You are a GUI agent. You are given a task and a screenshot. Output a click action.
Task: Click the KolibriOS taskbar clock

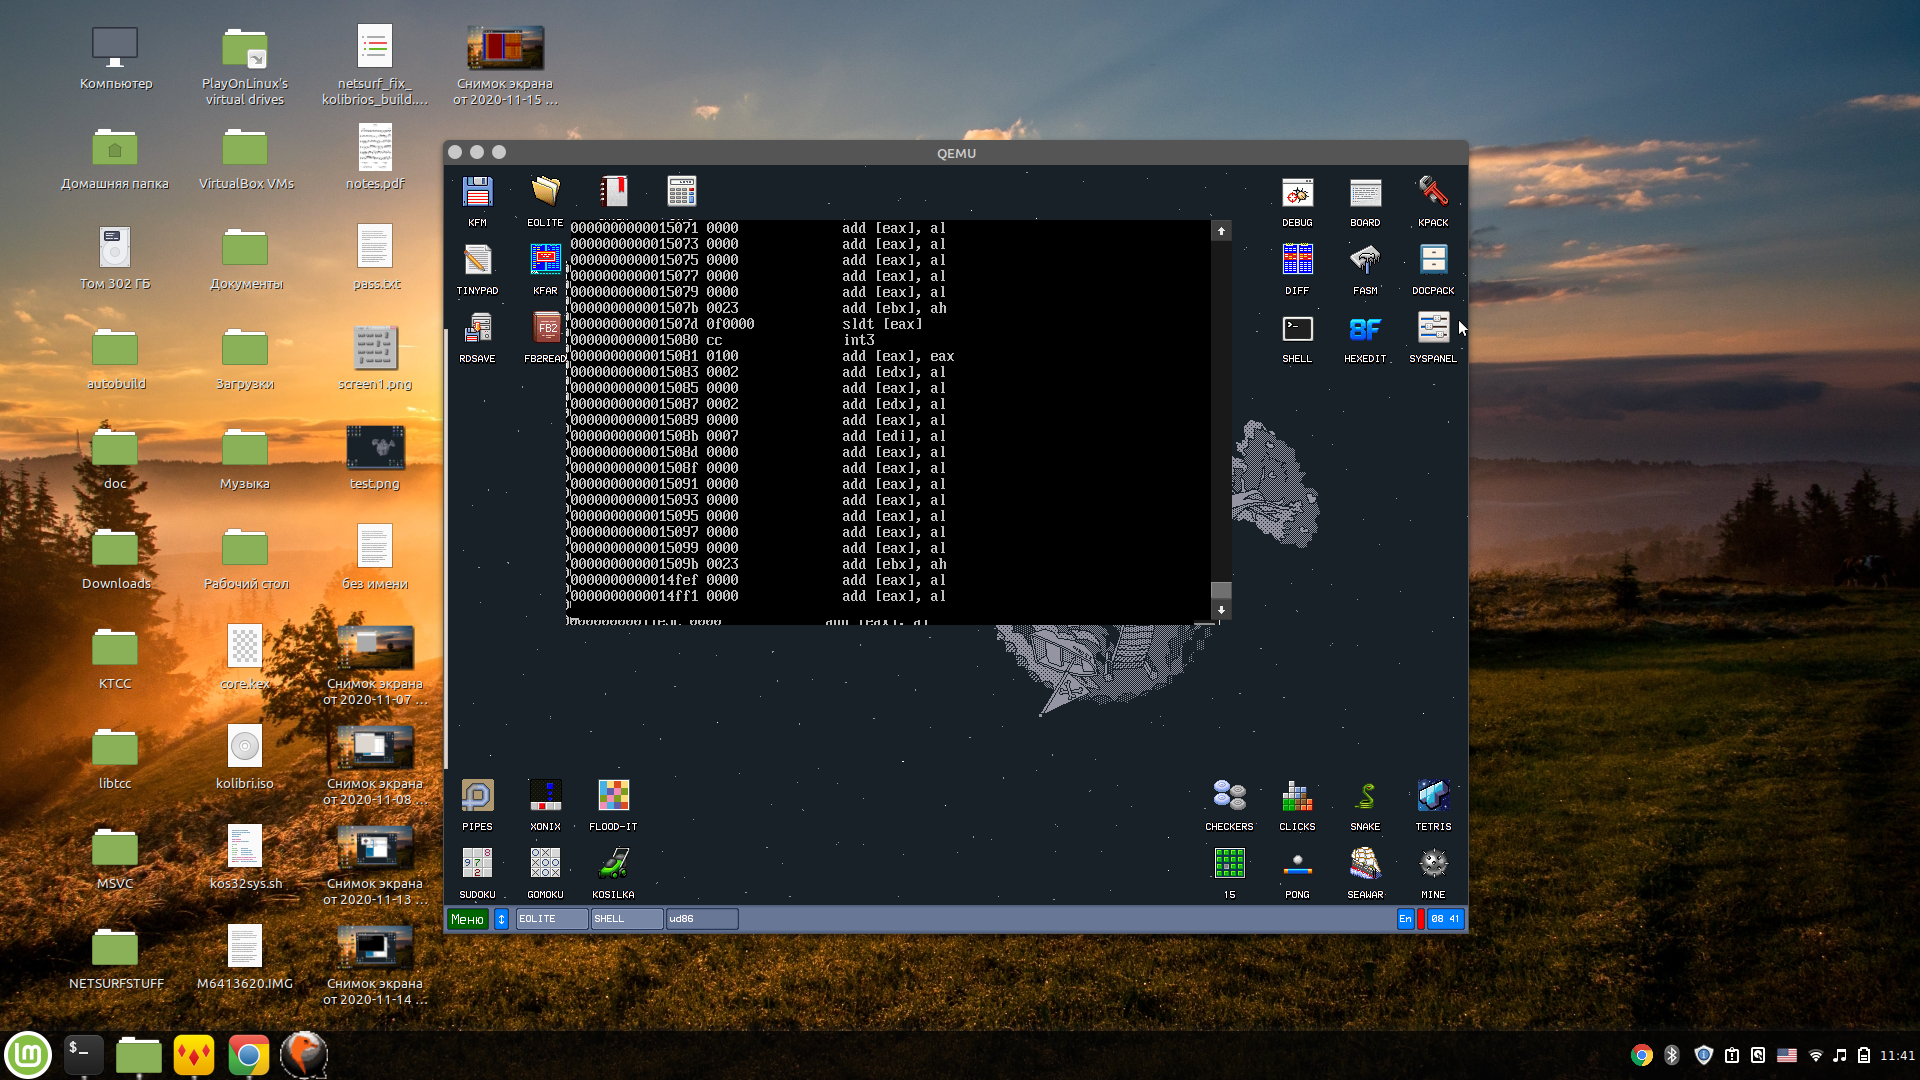(1445, 919)
